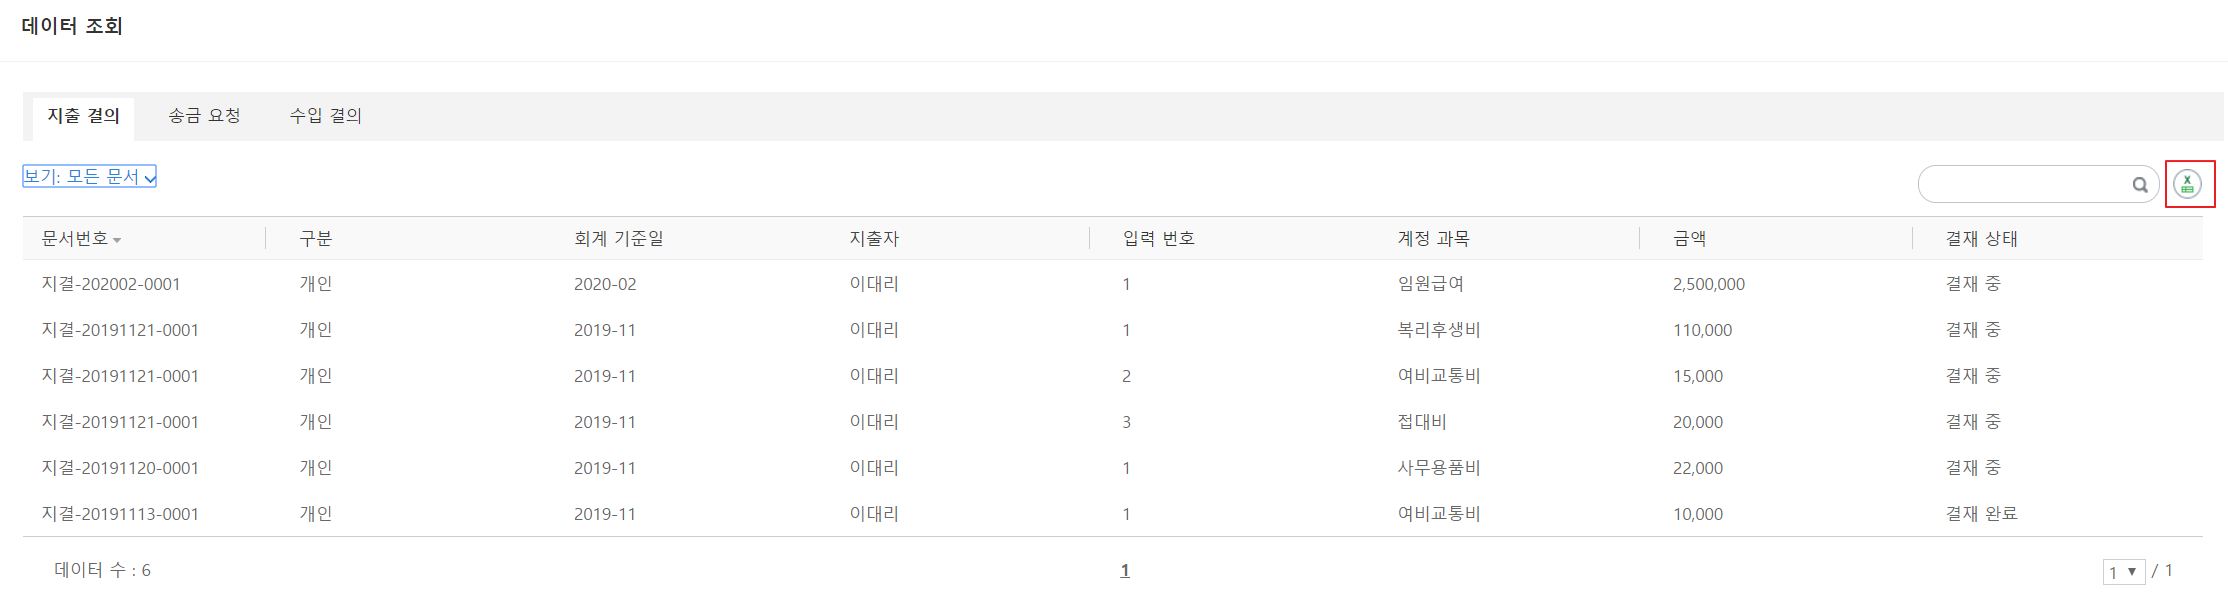Image resolution: width=2228 pixels, height=603 pixels.
Task: Open document 지결-20191120-0001
Action: (x=120, y=468)
